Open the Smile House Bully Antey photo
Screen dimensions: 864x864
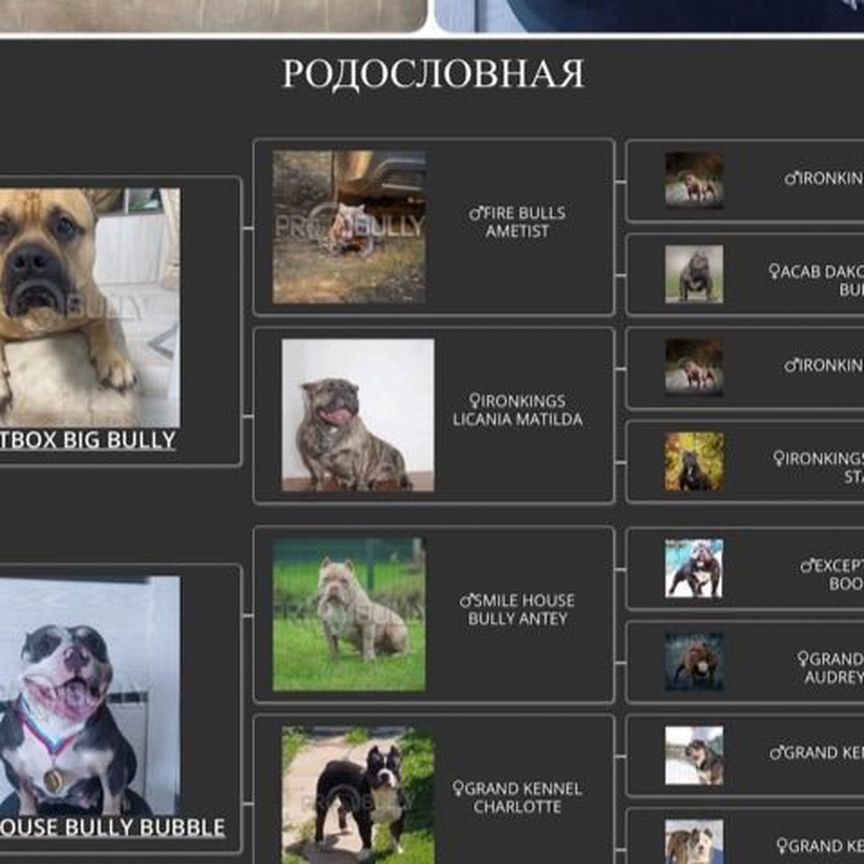[349, 615]
